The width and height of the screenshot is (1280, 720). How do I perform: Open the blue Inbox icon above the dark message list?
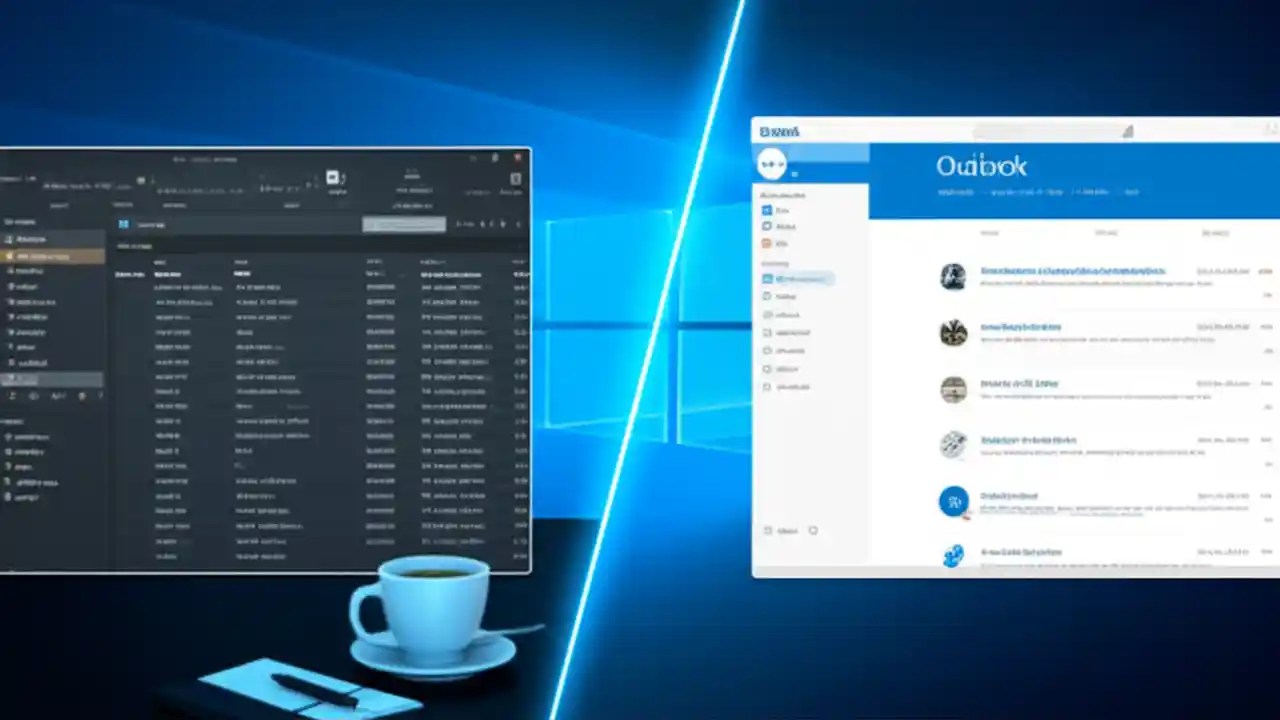[124, 224]
